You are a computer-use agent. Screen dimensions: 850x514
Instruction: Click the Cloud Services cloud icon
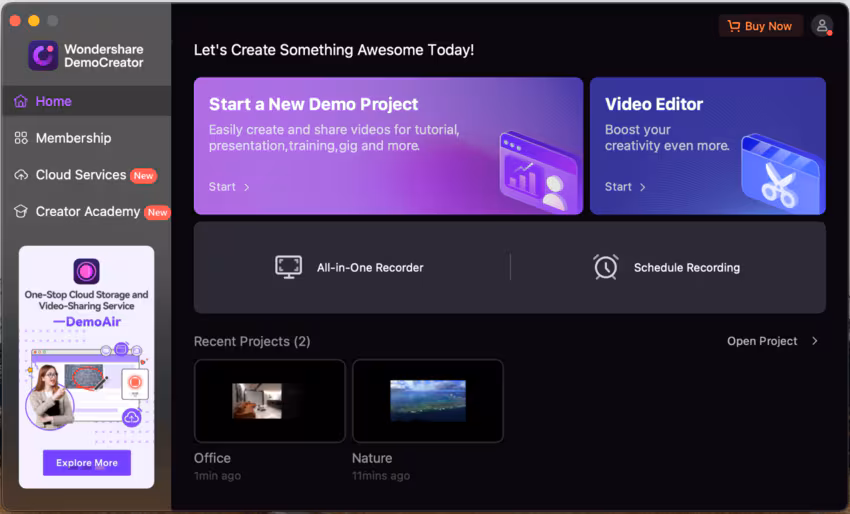click(x=21, y=175)
